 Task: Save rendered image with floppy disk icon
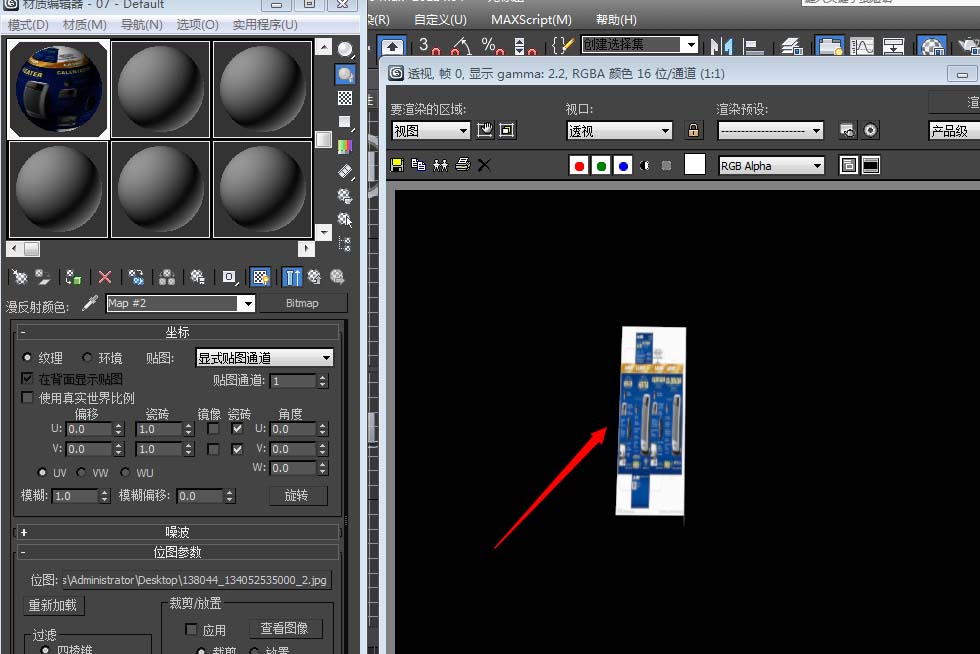tap(397, 165)
